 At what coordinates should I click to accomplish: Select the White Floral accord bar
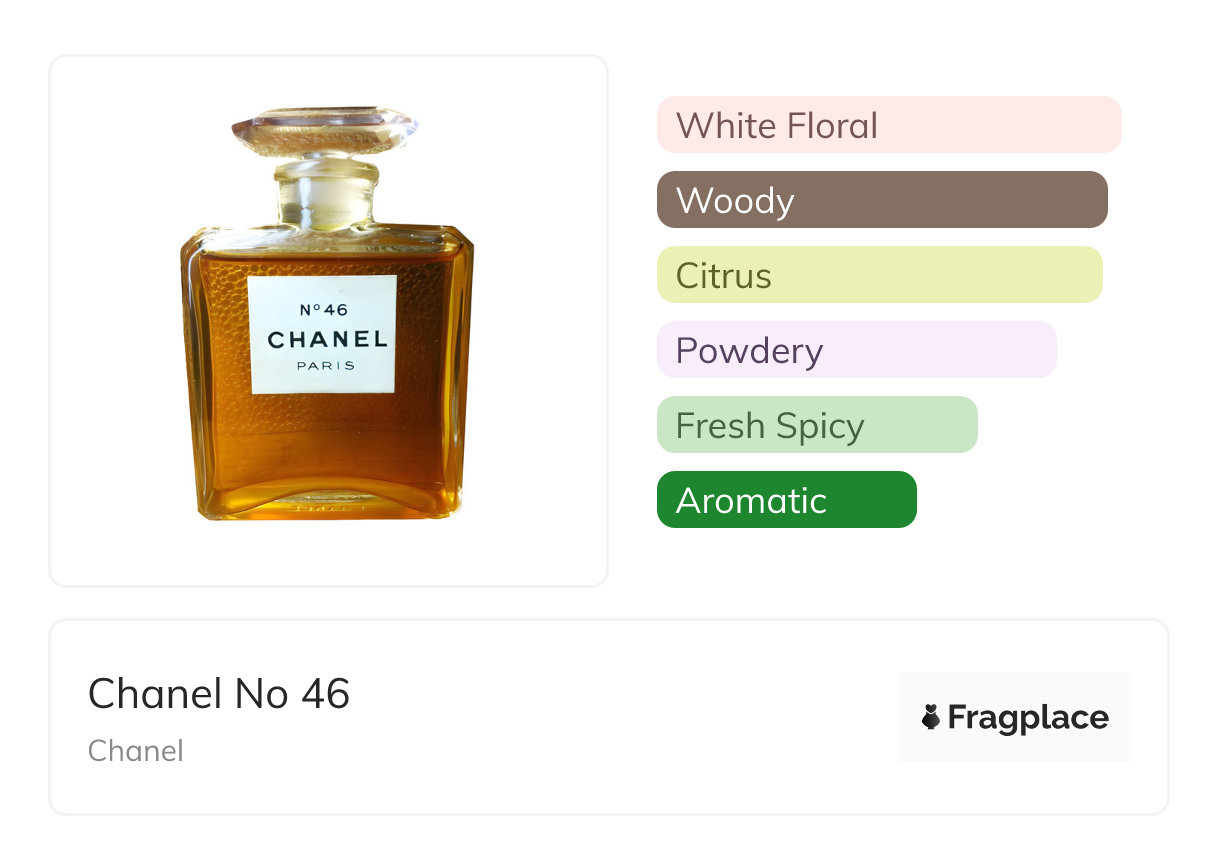pyautogui.click(x=888, y=125)
